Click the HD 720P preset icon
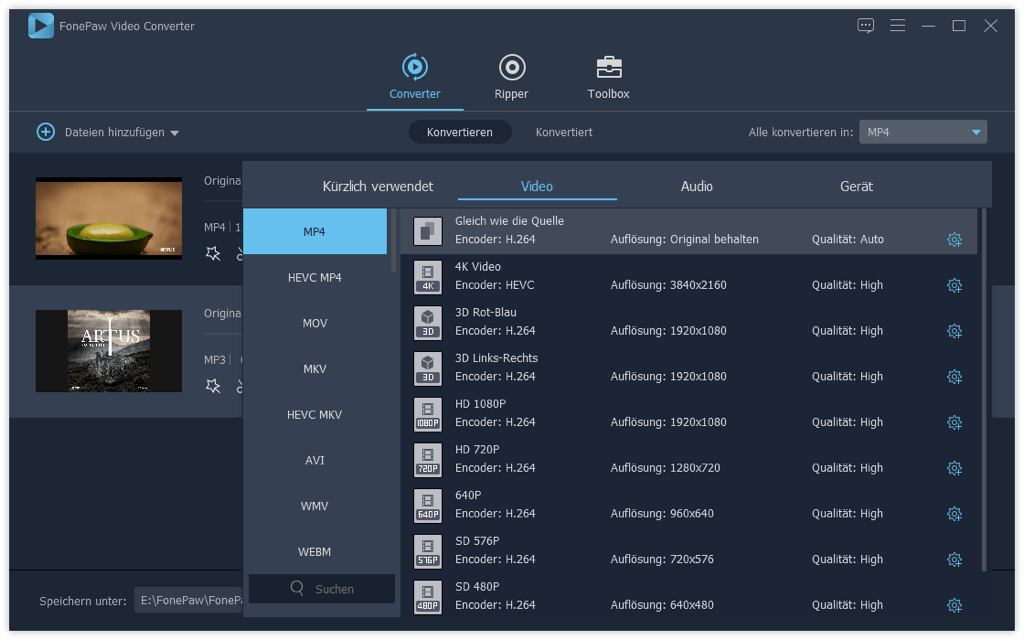Screen dimensions: 1024x640 [x=428, y=460]
